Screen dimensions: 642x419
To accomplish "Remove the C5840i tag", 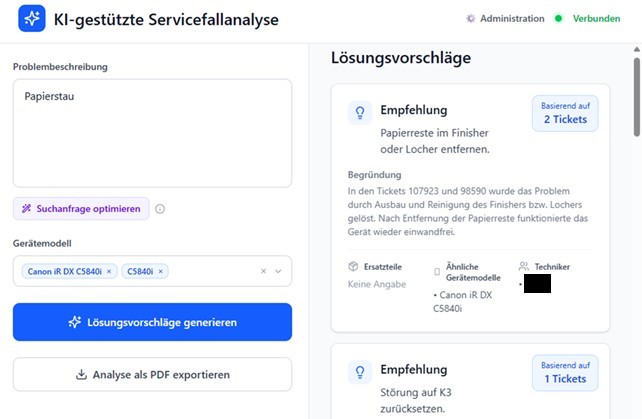I will 160,271.
